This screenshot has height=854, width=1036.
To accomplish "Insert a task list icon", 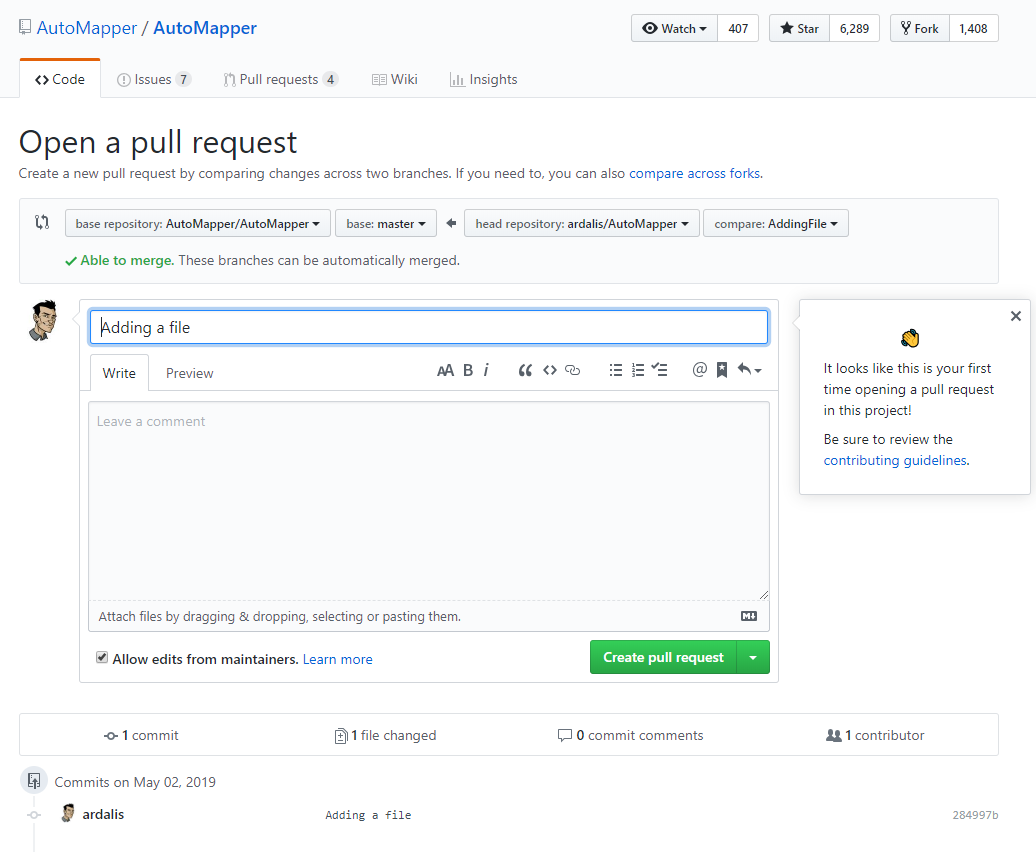I will (x=659, y=370).
